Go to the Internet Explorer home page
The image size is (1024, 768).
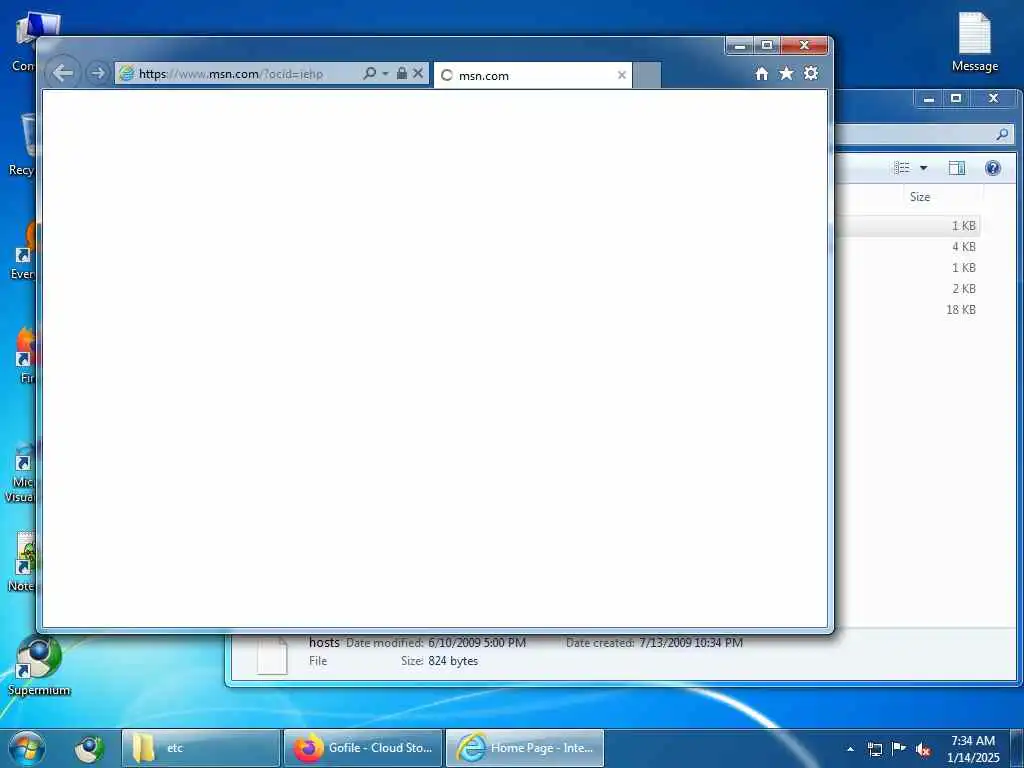click(x=761, y=74)
